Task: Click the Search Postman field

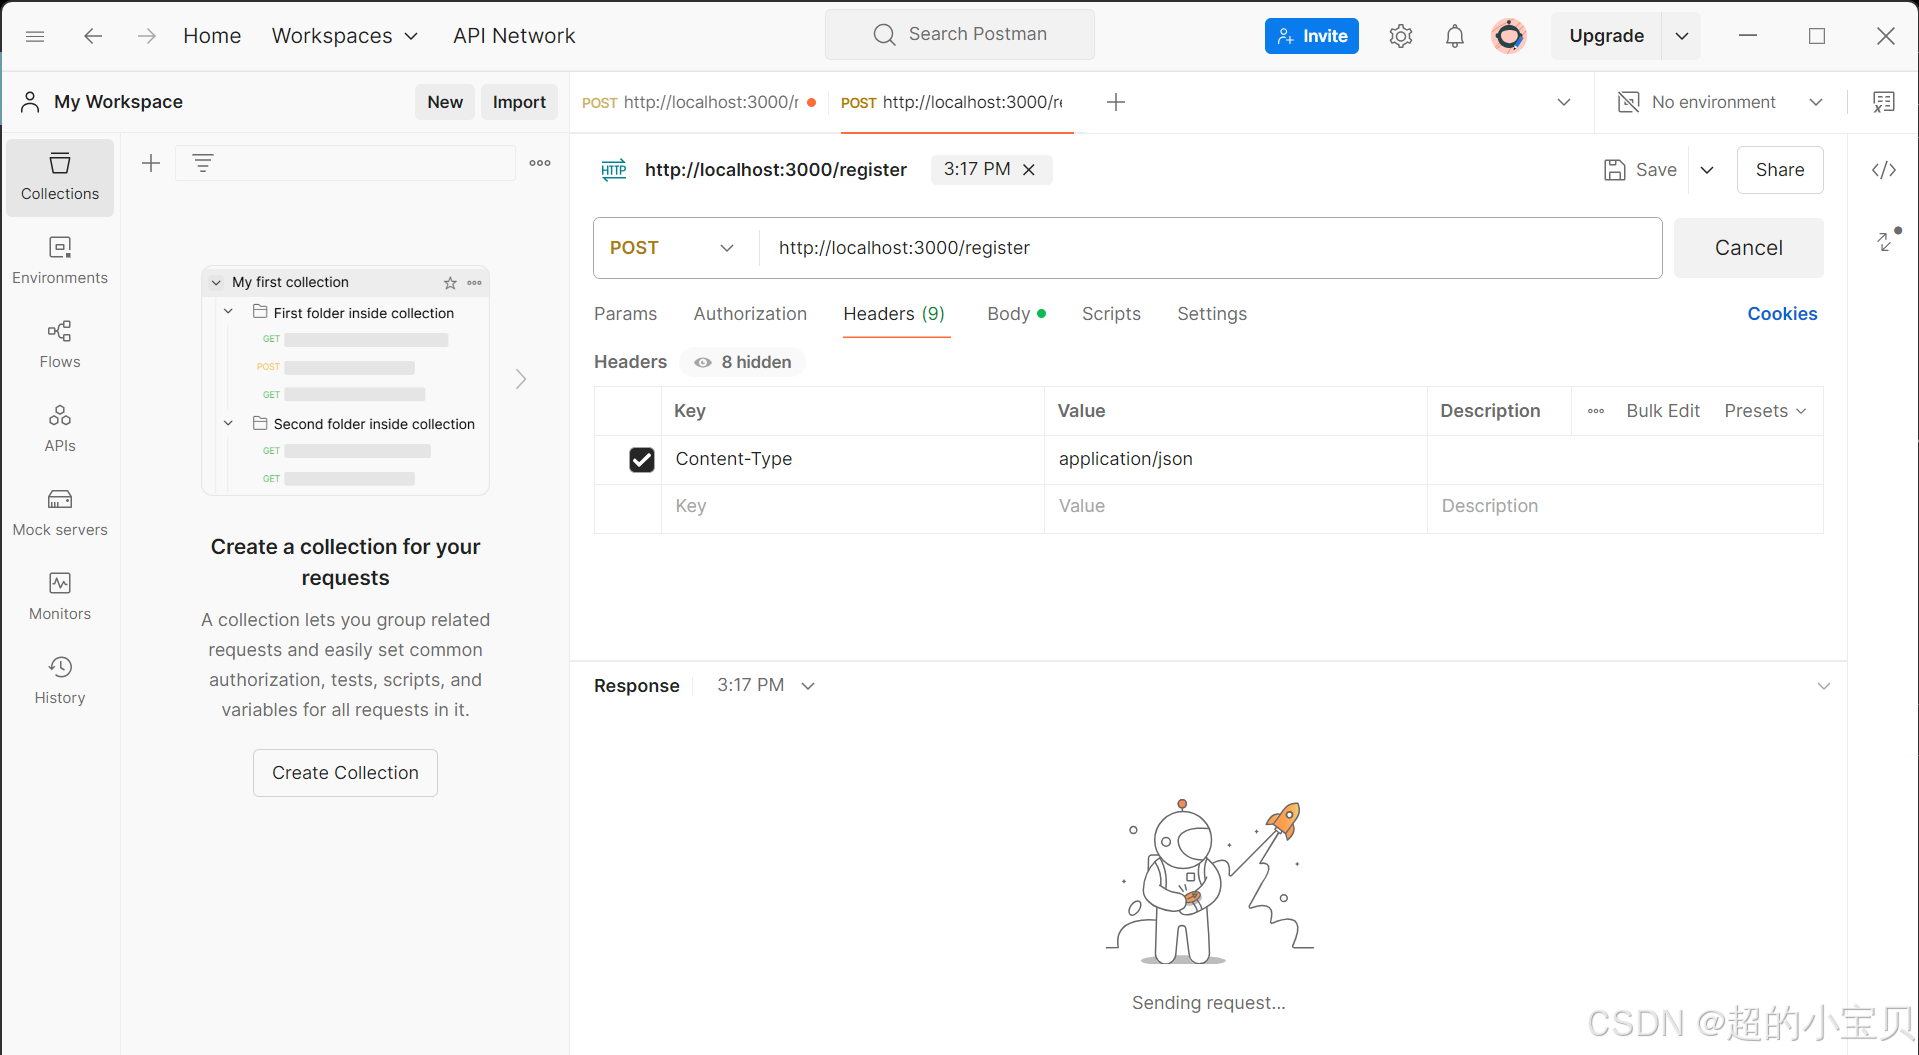Action: pyautogui.click(x=960, y=35)
